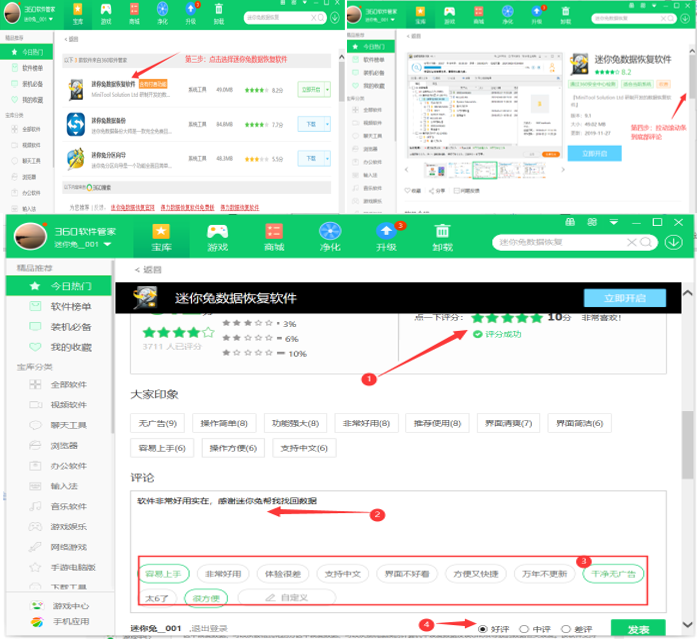
Task: Click the magnifier search icon, front window
Action: 646,242
